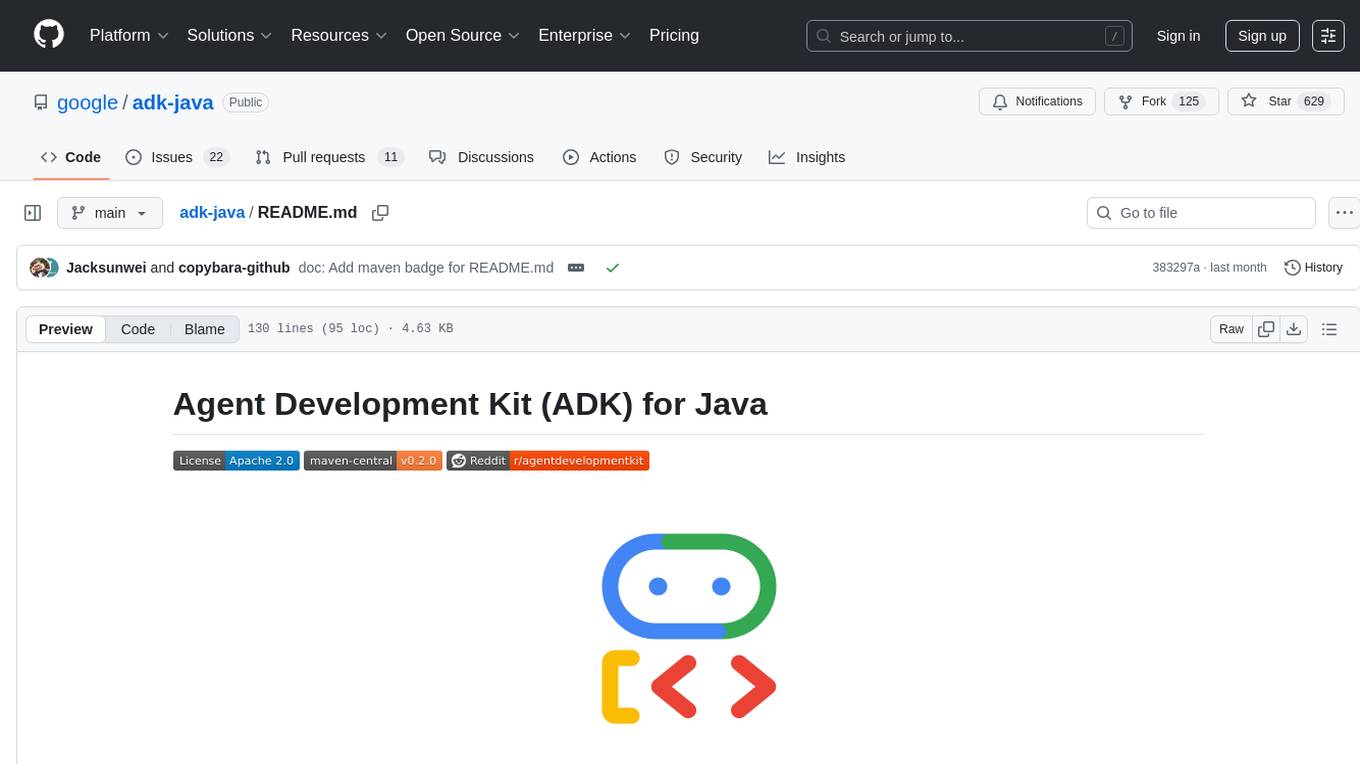The image size is (1360, 764).
Task: Click the Sign up button
Action: click(1262, 35)
